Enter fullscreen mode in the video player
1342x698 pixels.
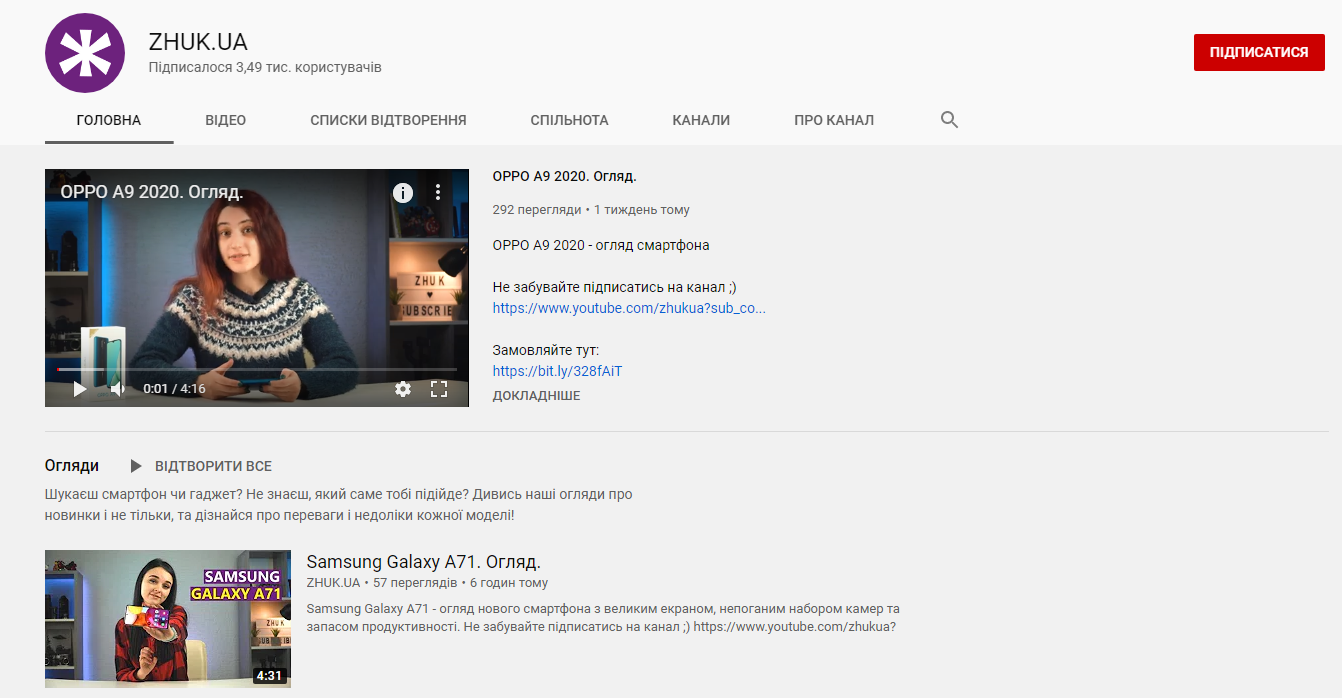(439, 389)
